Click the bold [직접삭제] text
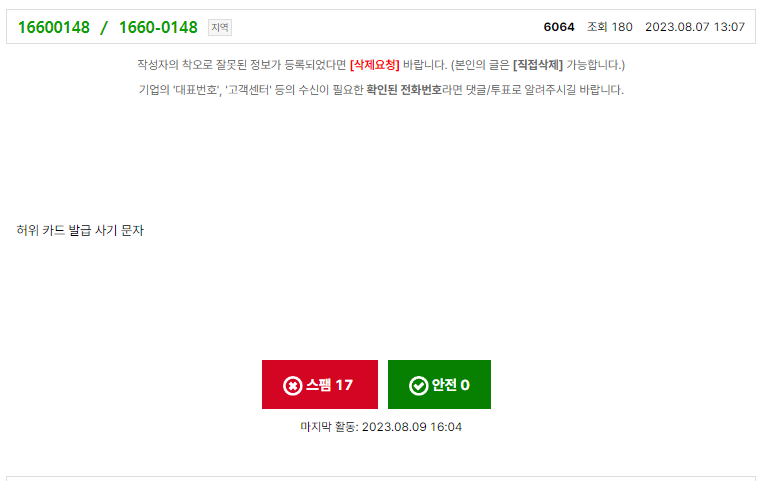This screenshot has width=771, height=481. click(537, 65)
